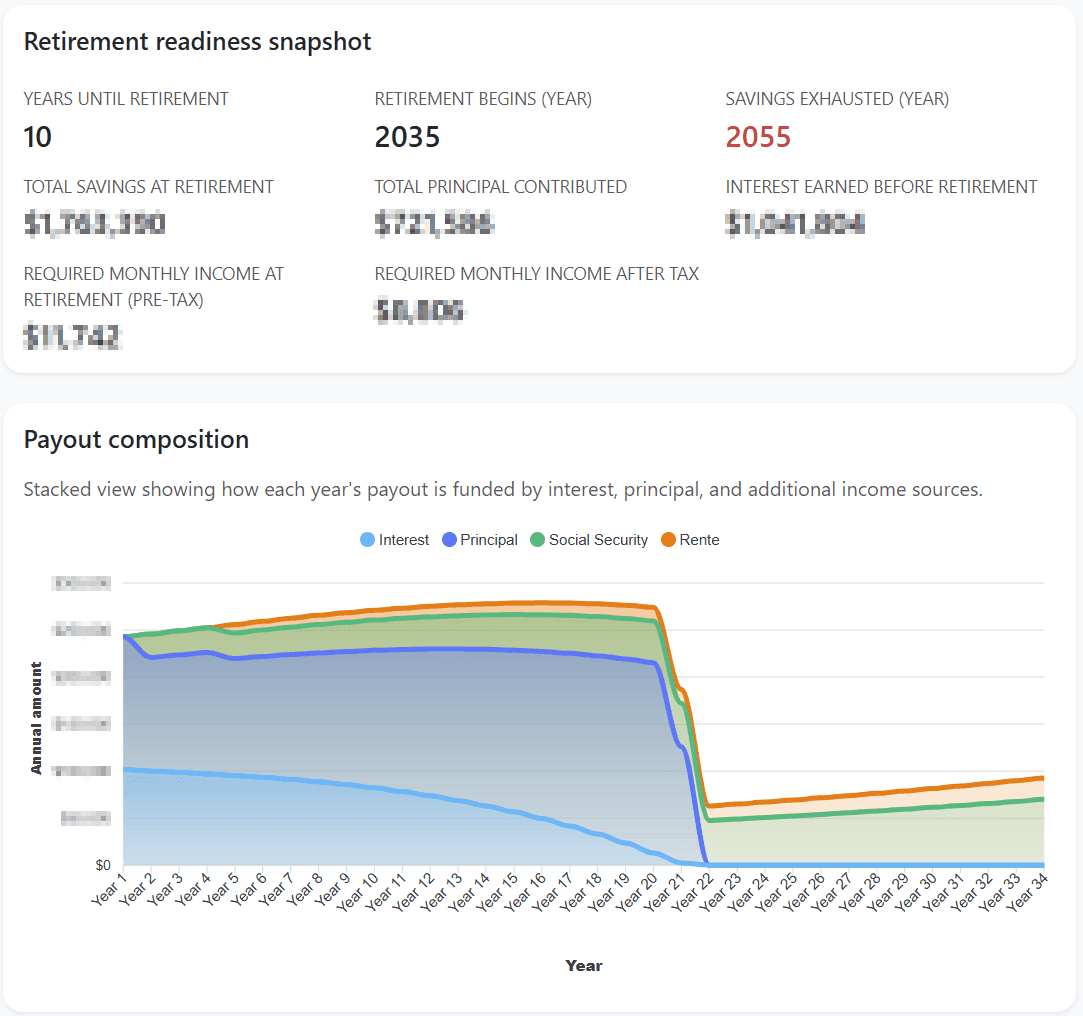
Task: Click the orange Rente legend circle
Action: (x=668, y=540)
